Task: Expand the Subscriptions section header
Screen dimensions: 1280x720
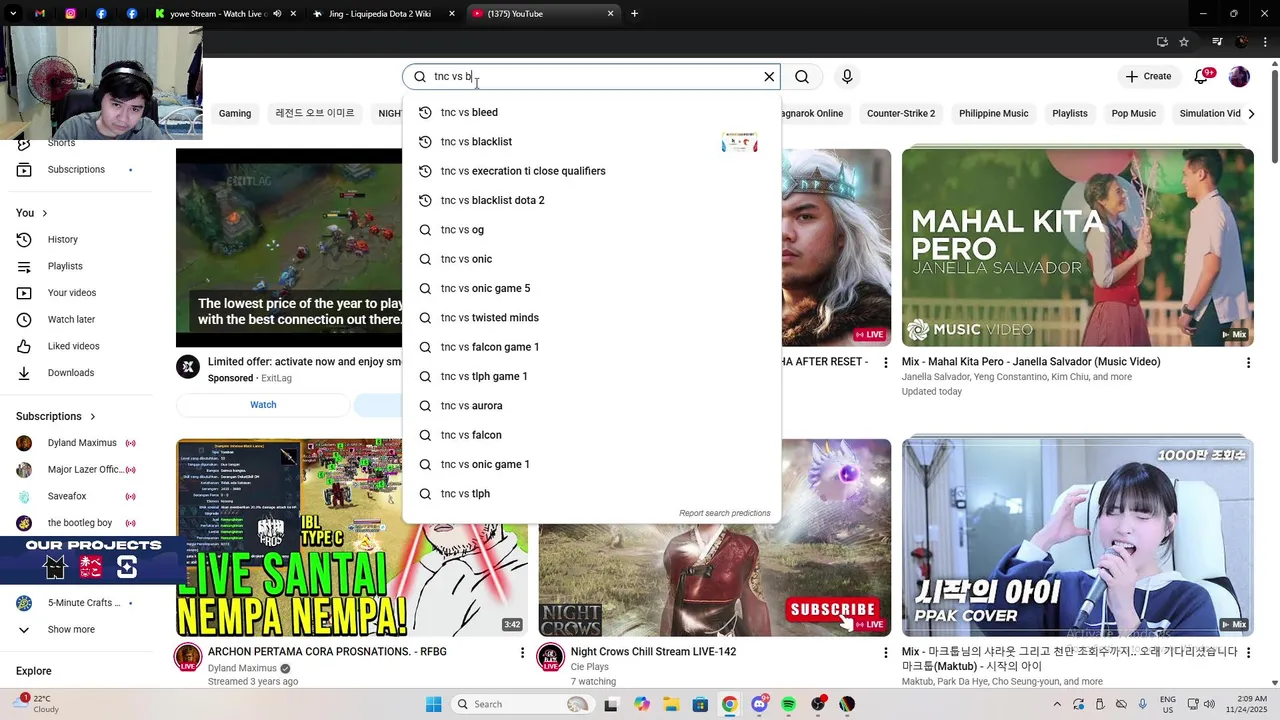Action: 56,417
